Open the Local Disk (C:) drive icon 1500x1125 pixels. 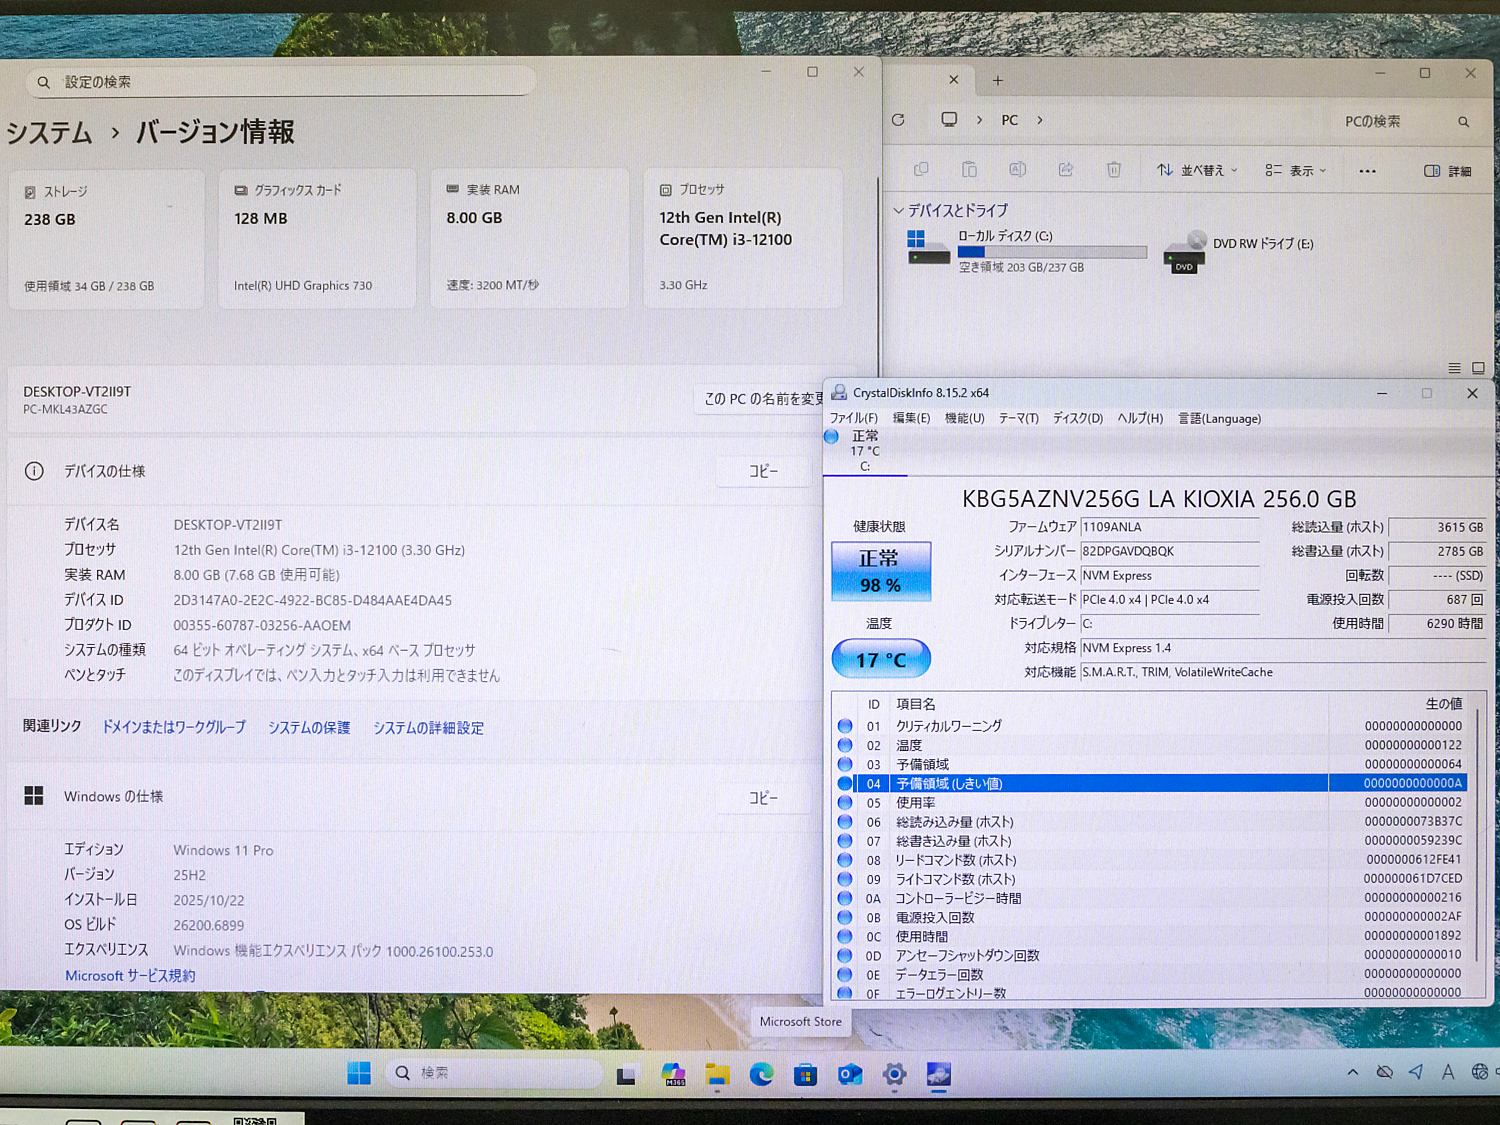pos(928,247)
